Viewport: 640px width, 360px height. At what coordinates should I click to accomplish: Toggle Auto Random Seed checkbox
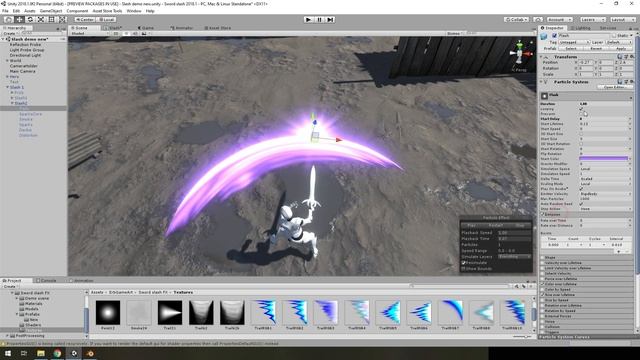[581, 204]
